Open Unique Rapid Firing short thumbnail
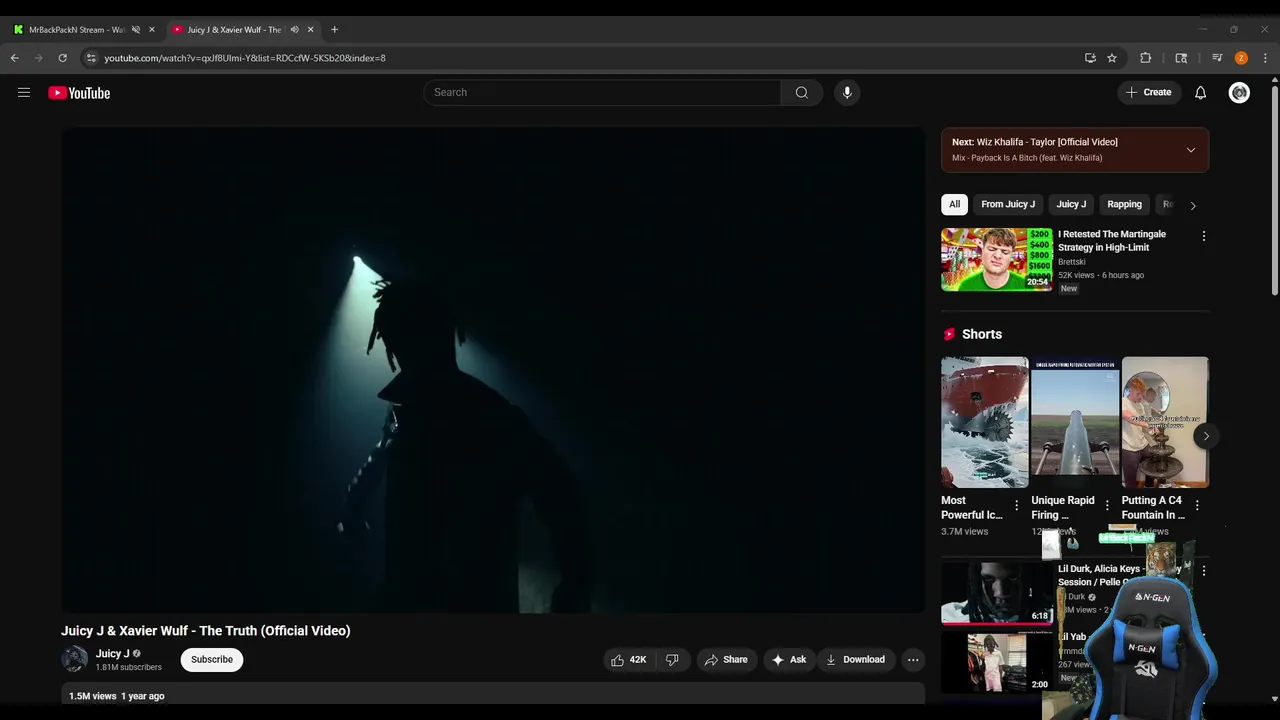This screenshot has height=720, width=1280. point(1075,422)
